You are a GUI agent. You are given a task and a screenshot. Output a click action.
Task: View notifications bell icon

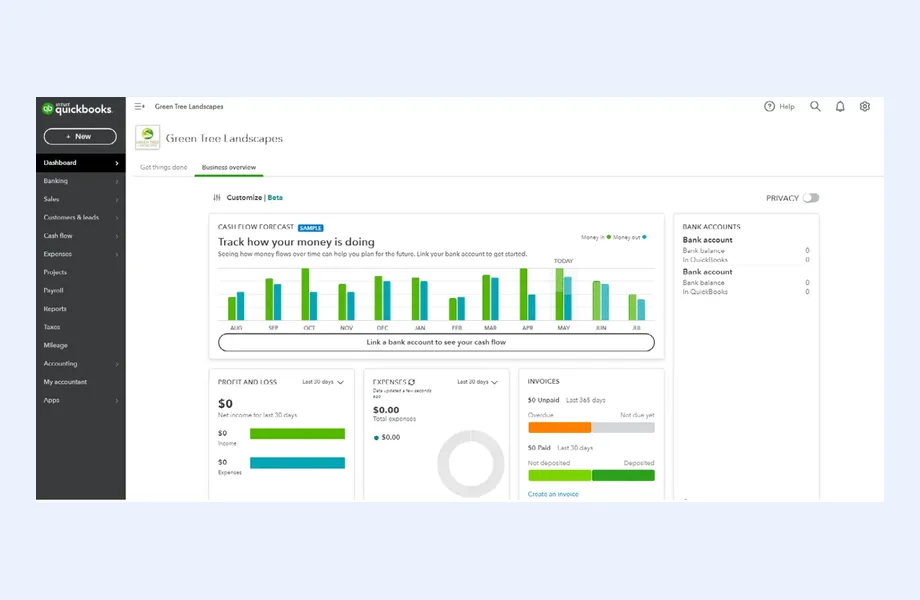pos(840,107)
